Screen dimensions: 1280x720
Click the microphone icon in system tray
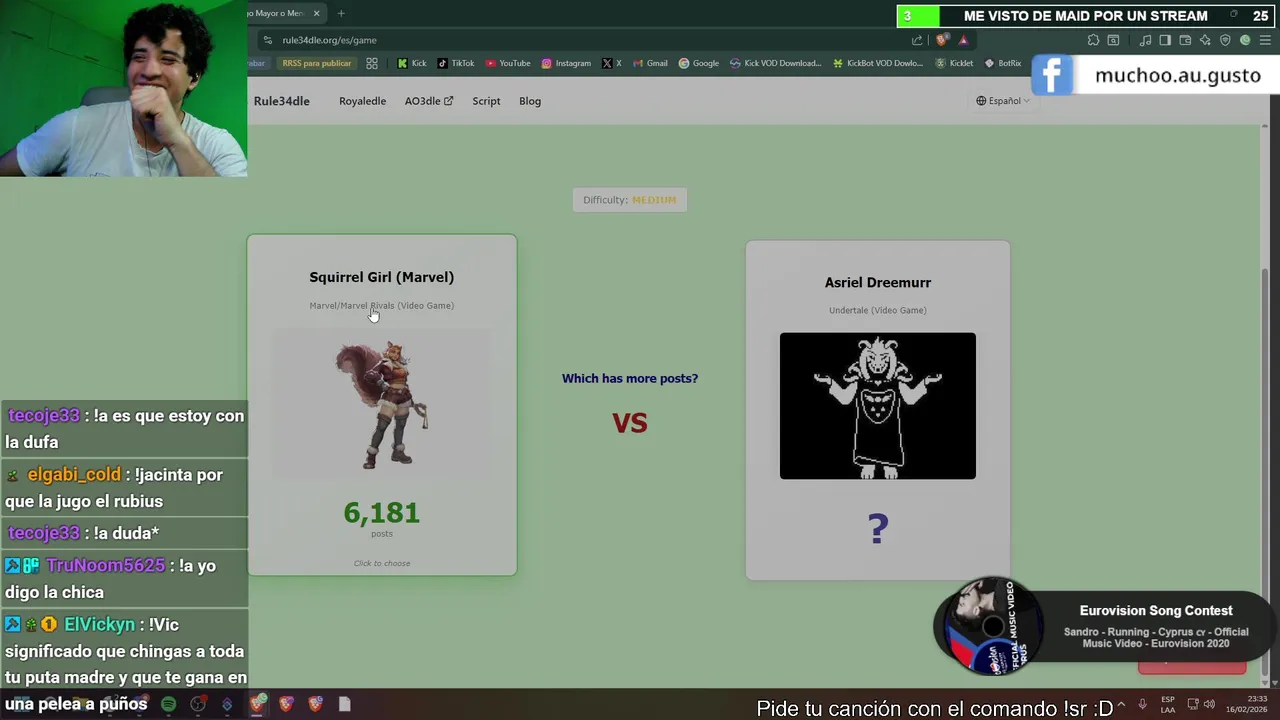point(1142,704)
